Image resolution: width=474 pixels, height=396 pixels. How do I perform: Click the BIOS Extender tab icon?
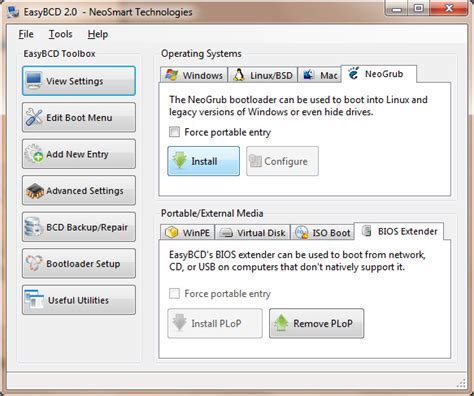point(367,231)
